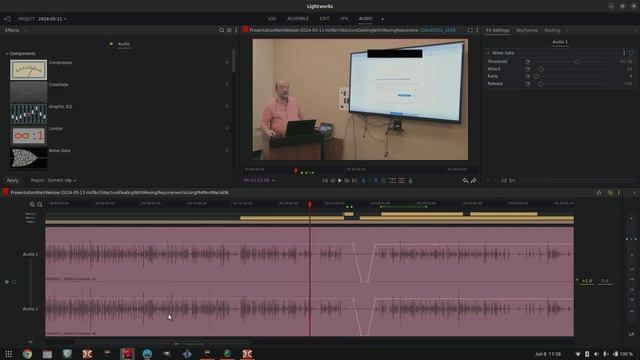Favorite the Graphic EQ effect row toggle

pyautogui.click(x=227, y=106)
